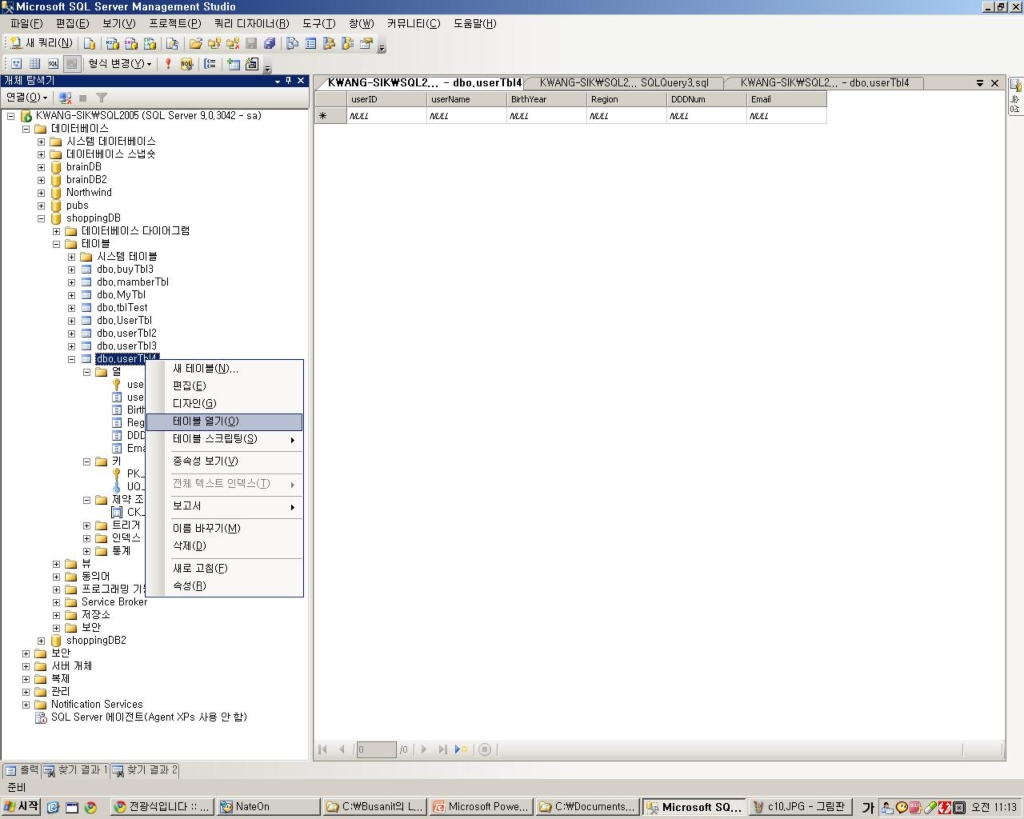Click the Add Group By icon

pos(210,63)
